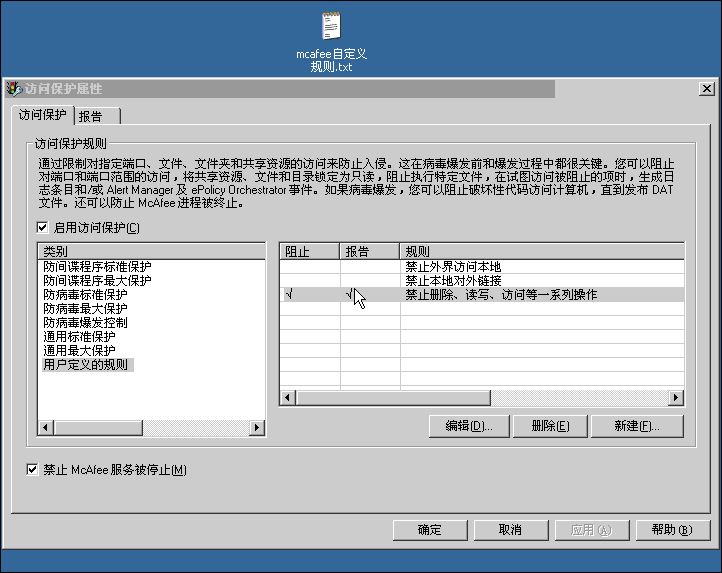The width and height of the screenshot is (722, 573).
Task: Select category 防间谍程序标准保护
Action: [97, 267]
